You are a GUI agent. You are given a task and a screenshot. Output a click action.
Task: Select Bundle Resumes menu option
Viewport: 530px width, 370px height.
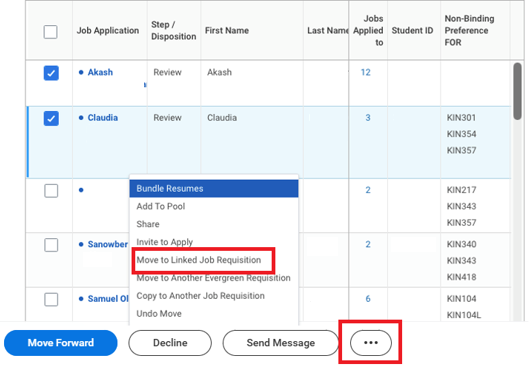coord(214,189)
